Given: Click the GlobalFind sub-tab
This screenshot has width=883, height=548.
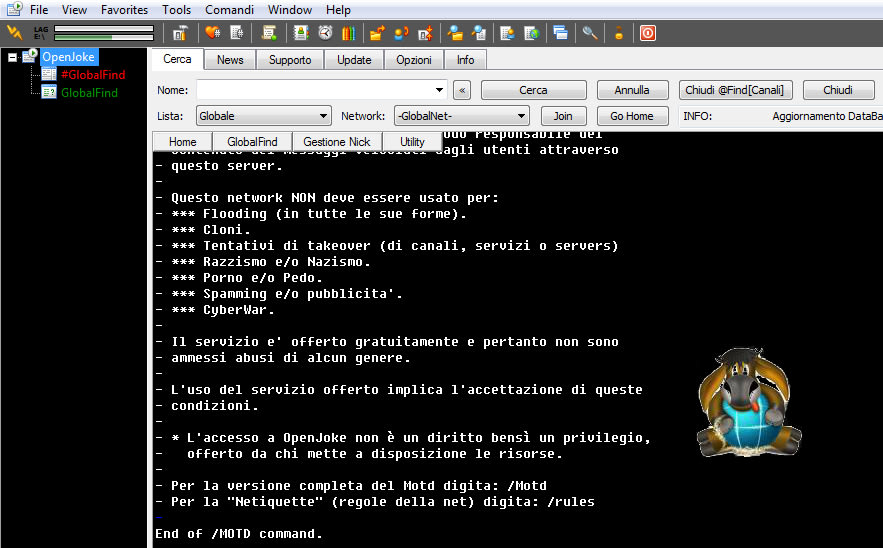Looking at the screenshot, I should [x=252, y=141].
